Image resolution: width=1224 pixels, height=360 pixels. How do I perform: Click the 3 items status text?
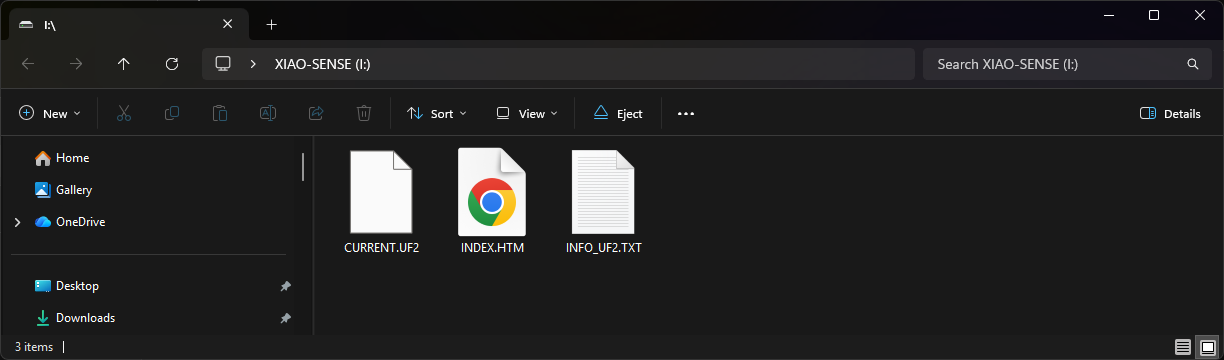[34, 347]
